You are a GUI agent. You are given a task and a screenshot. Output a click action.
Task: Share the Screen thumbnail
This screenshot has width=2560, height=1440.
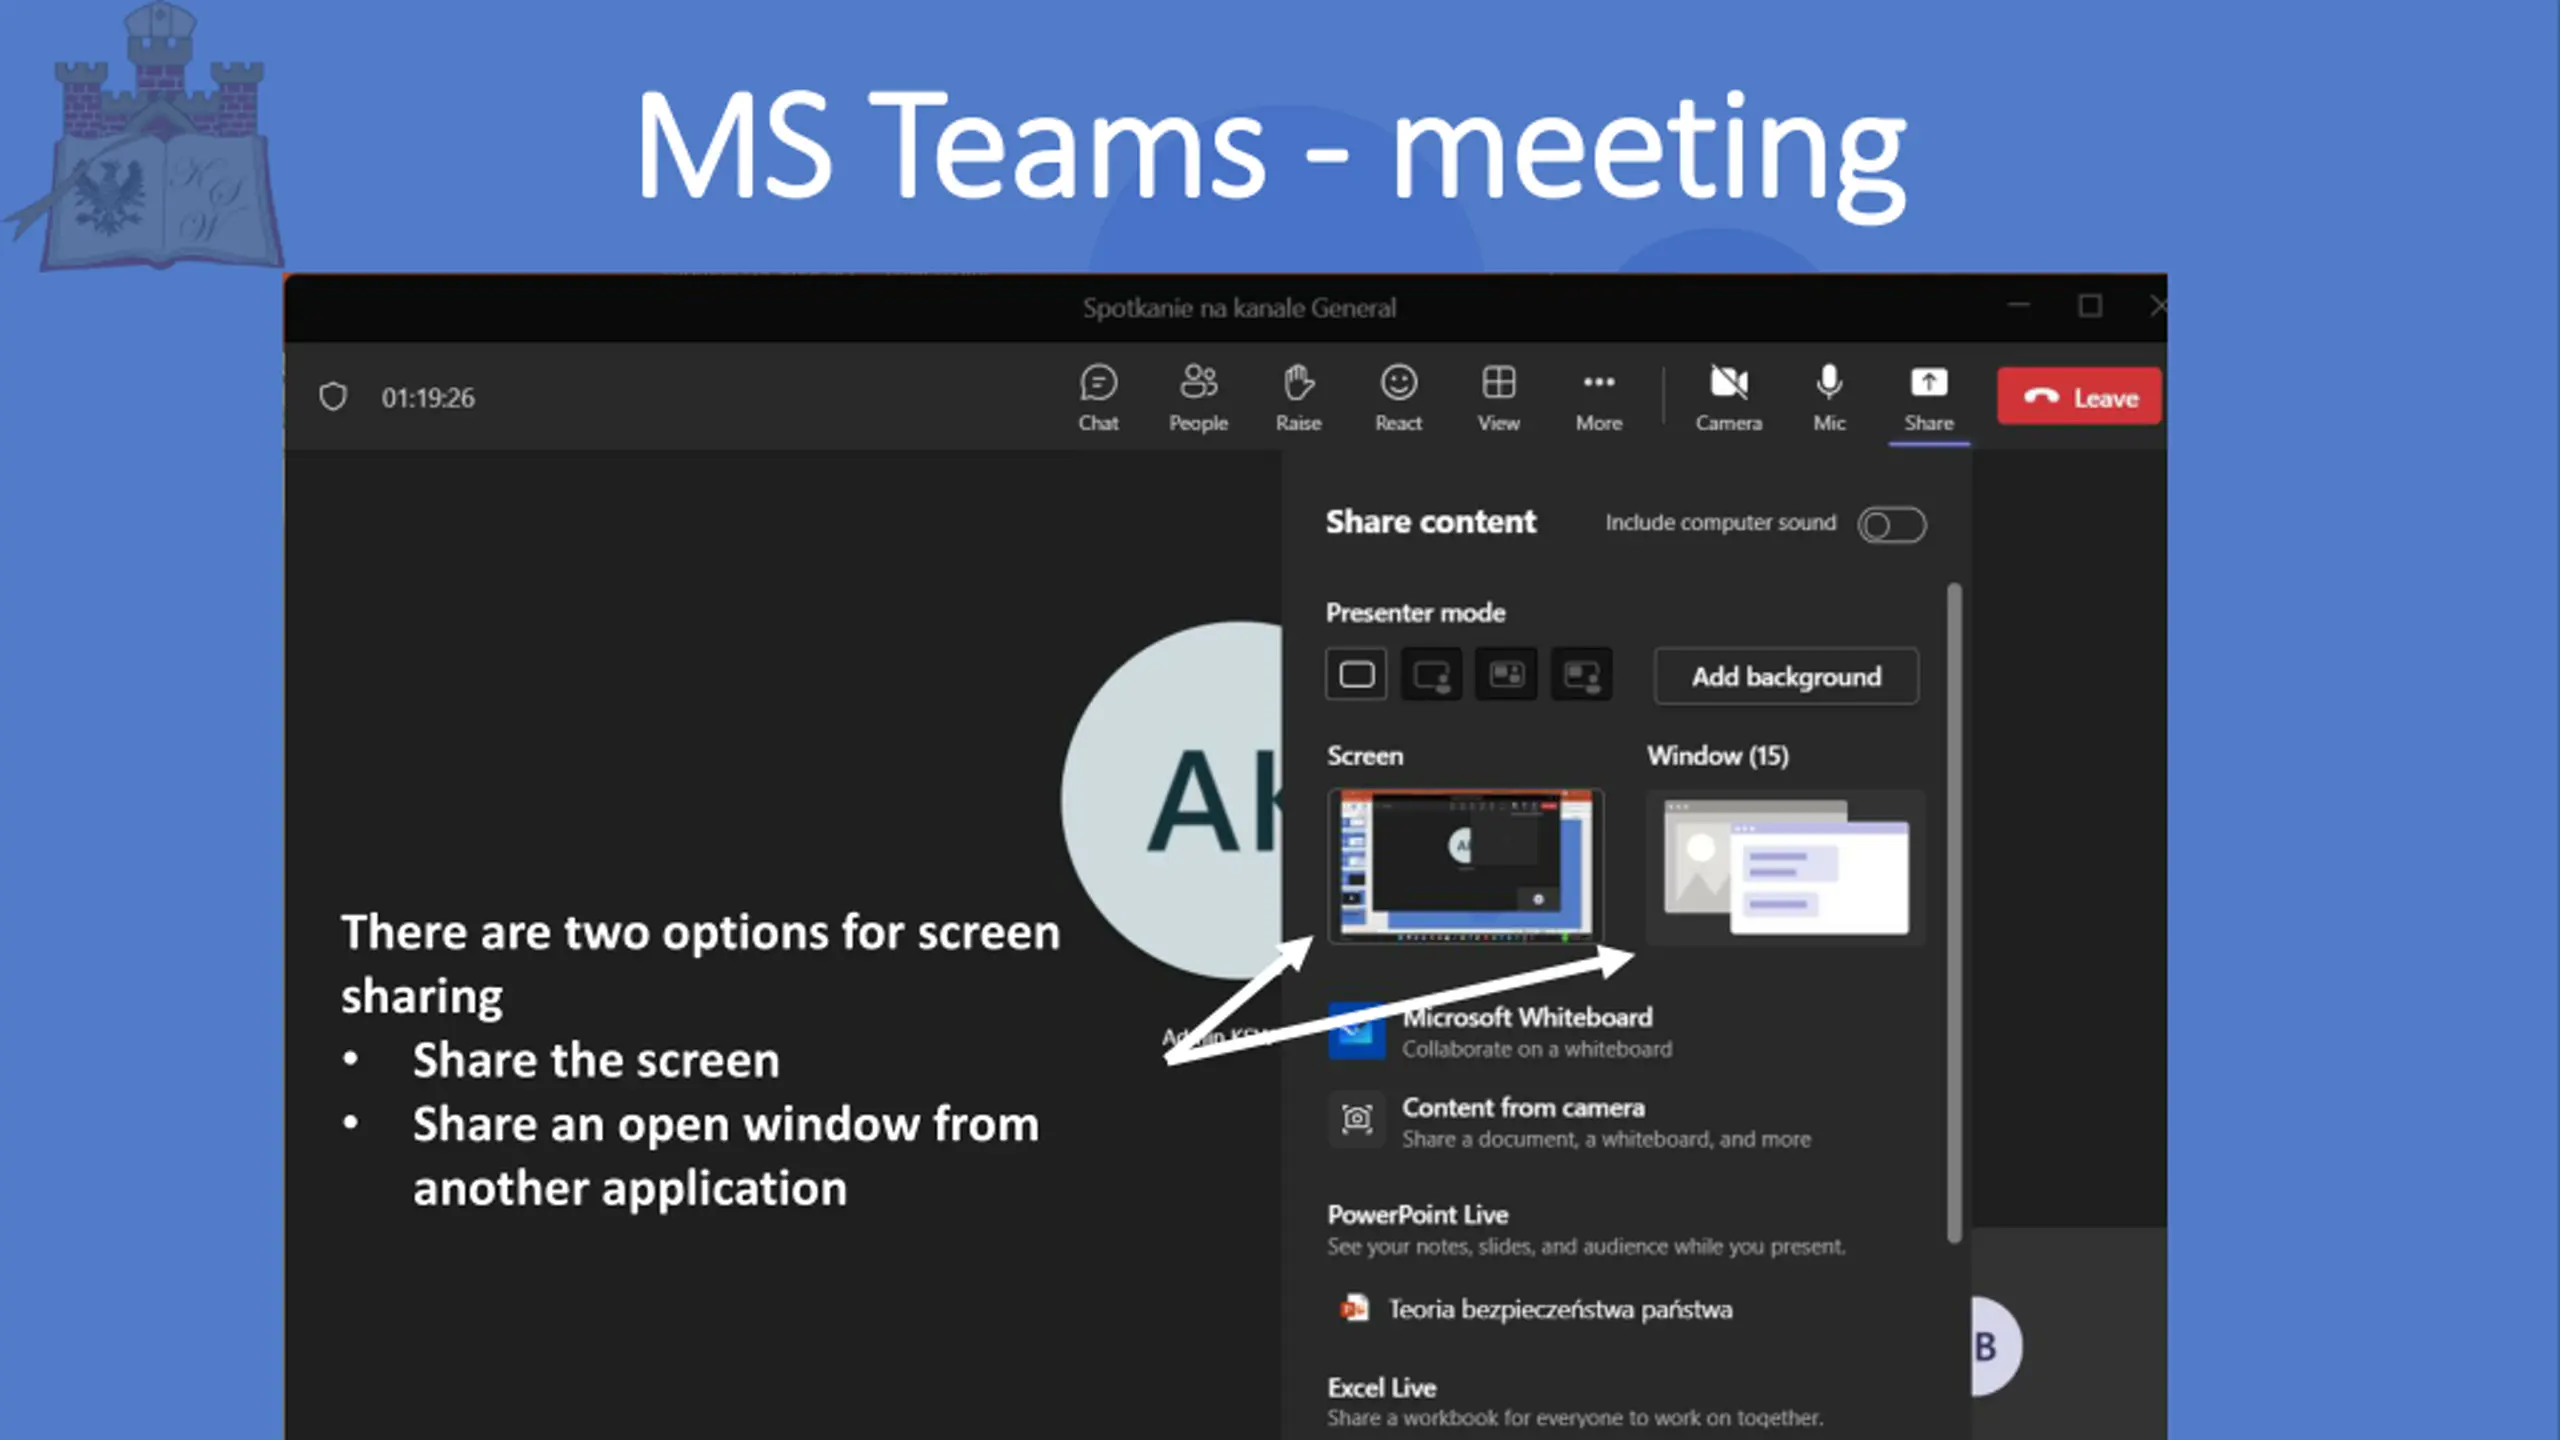tap(1465, 866)
